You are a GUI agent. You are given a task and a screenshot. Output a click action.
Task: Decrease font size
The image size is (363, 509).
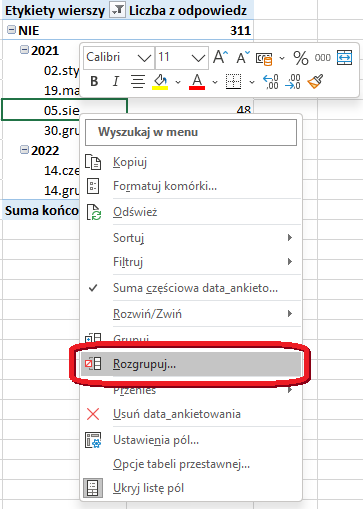click(x=243, y=57)
